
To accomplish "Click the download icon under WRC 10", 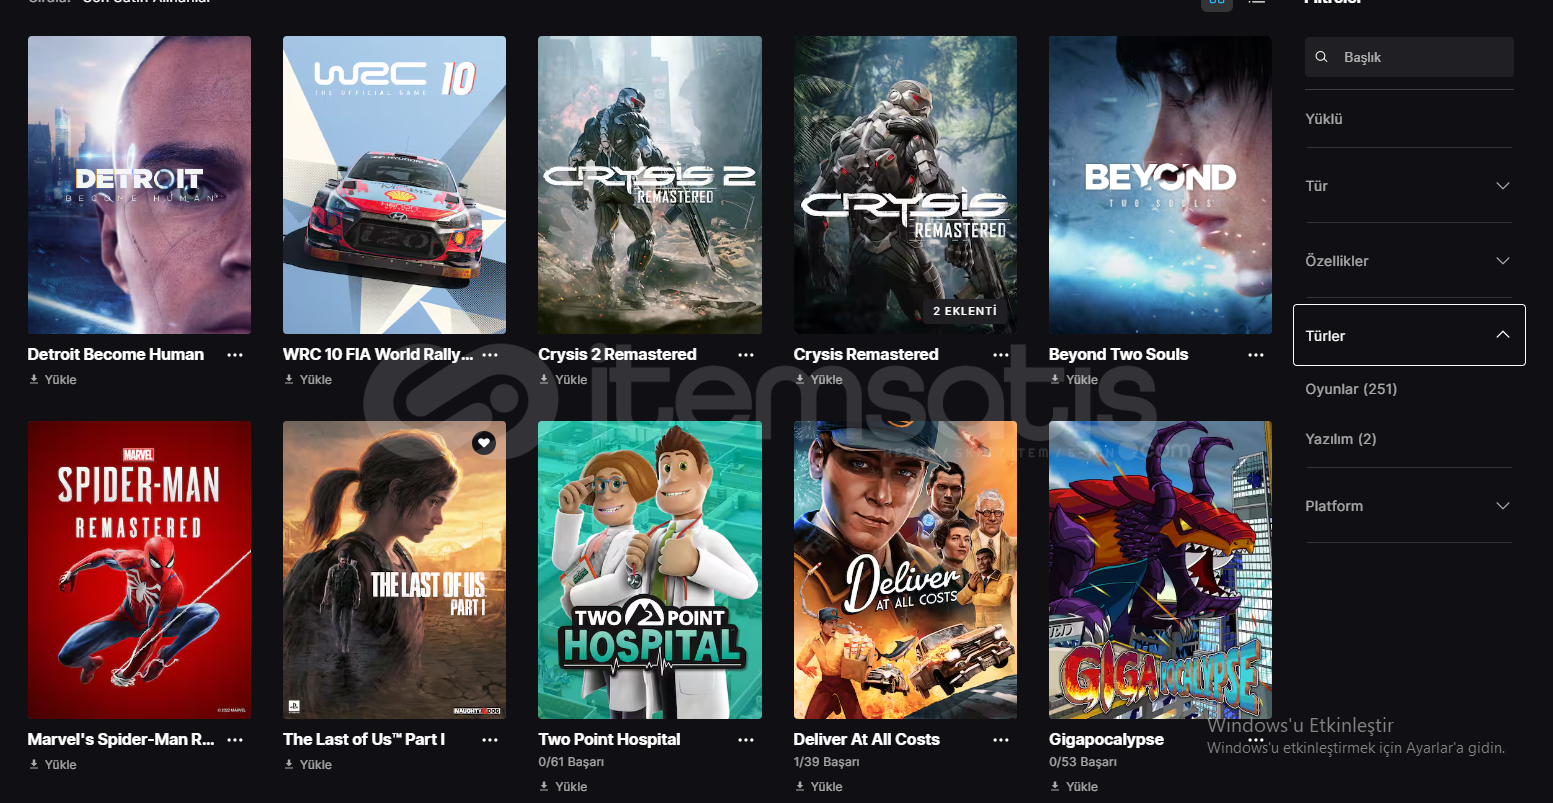I will (289, 380).
